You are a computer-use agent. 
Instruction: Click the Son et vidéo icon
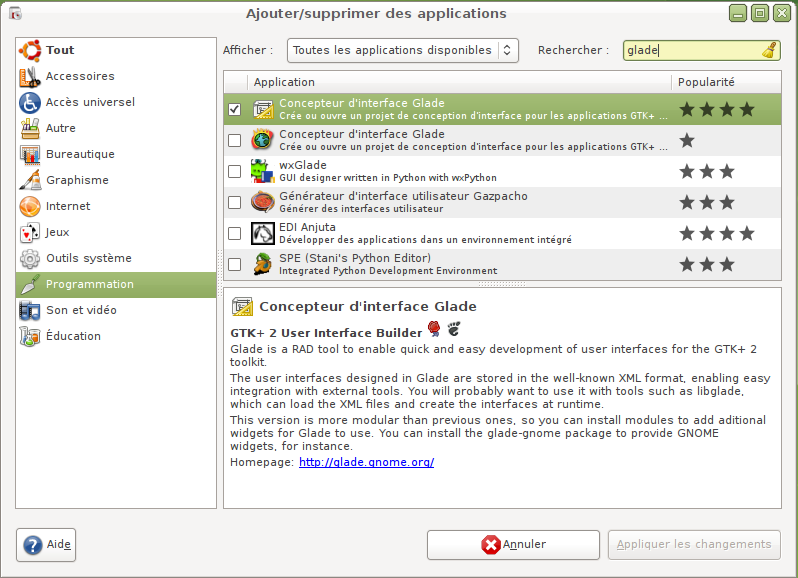click(30, 310)
